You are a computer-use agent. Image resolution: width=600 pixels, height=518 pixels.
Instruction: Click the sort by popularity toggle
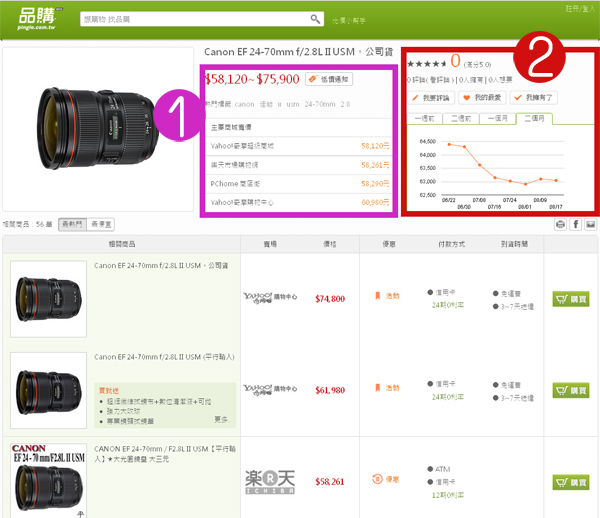click(72, 224)
